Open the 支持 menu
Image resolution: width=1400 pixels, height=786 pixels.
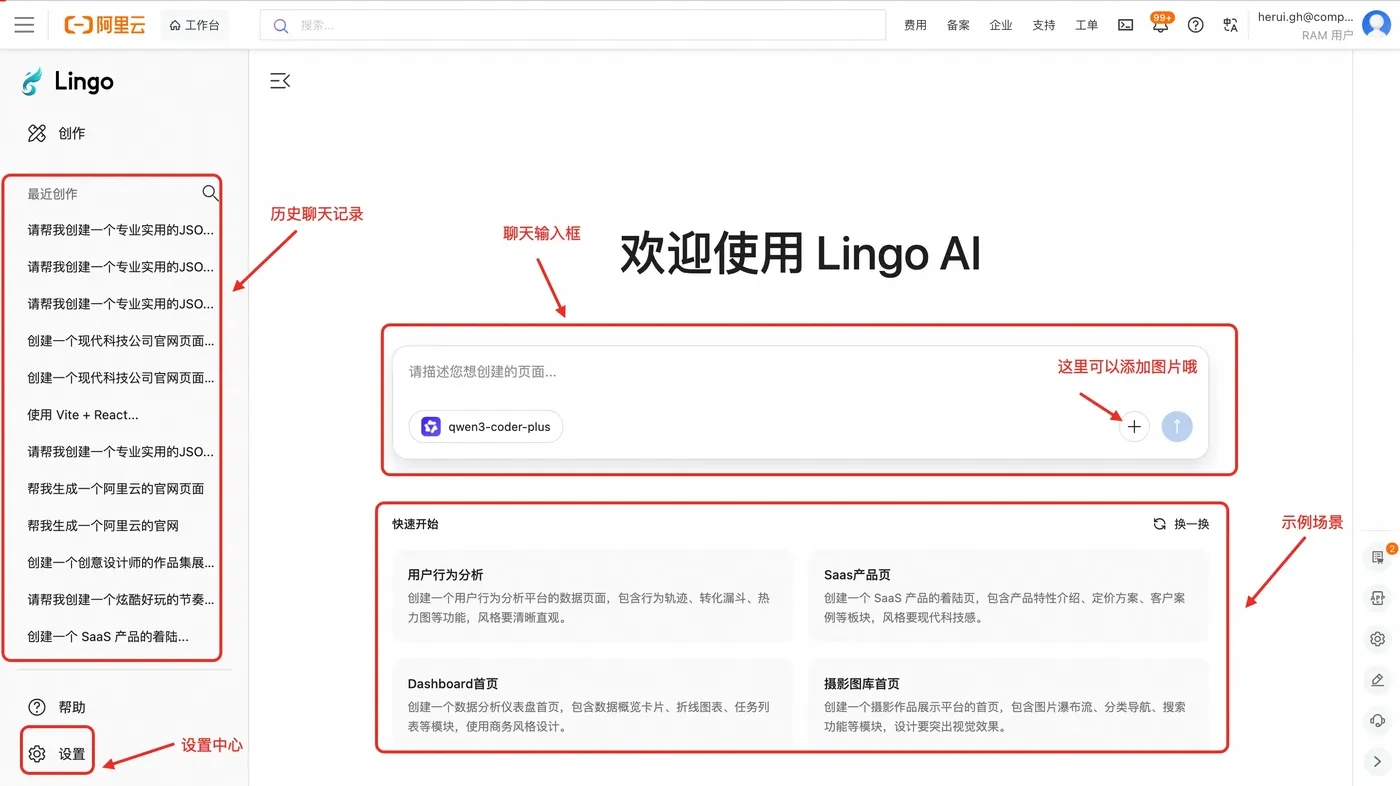(1044, 25)
